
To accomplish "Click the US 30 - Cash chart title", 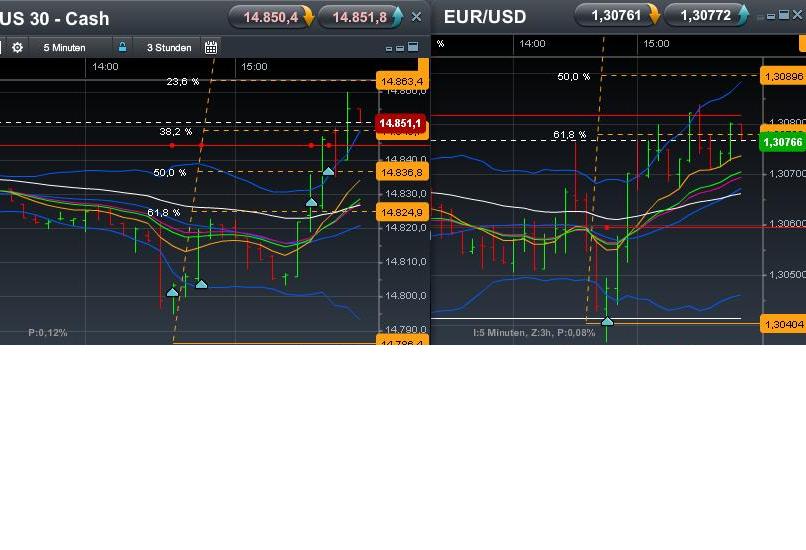I will (54, 19).
